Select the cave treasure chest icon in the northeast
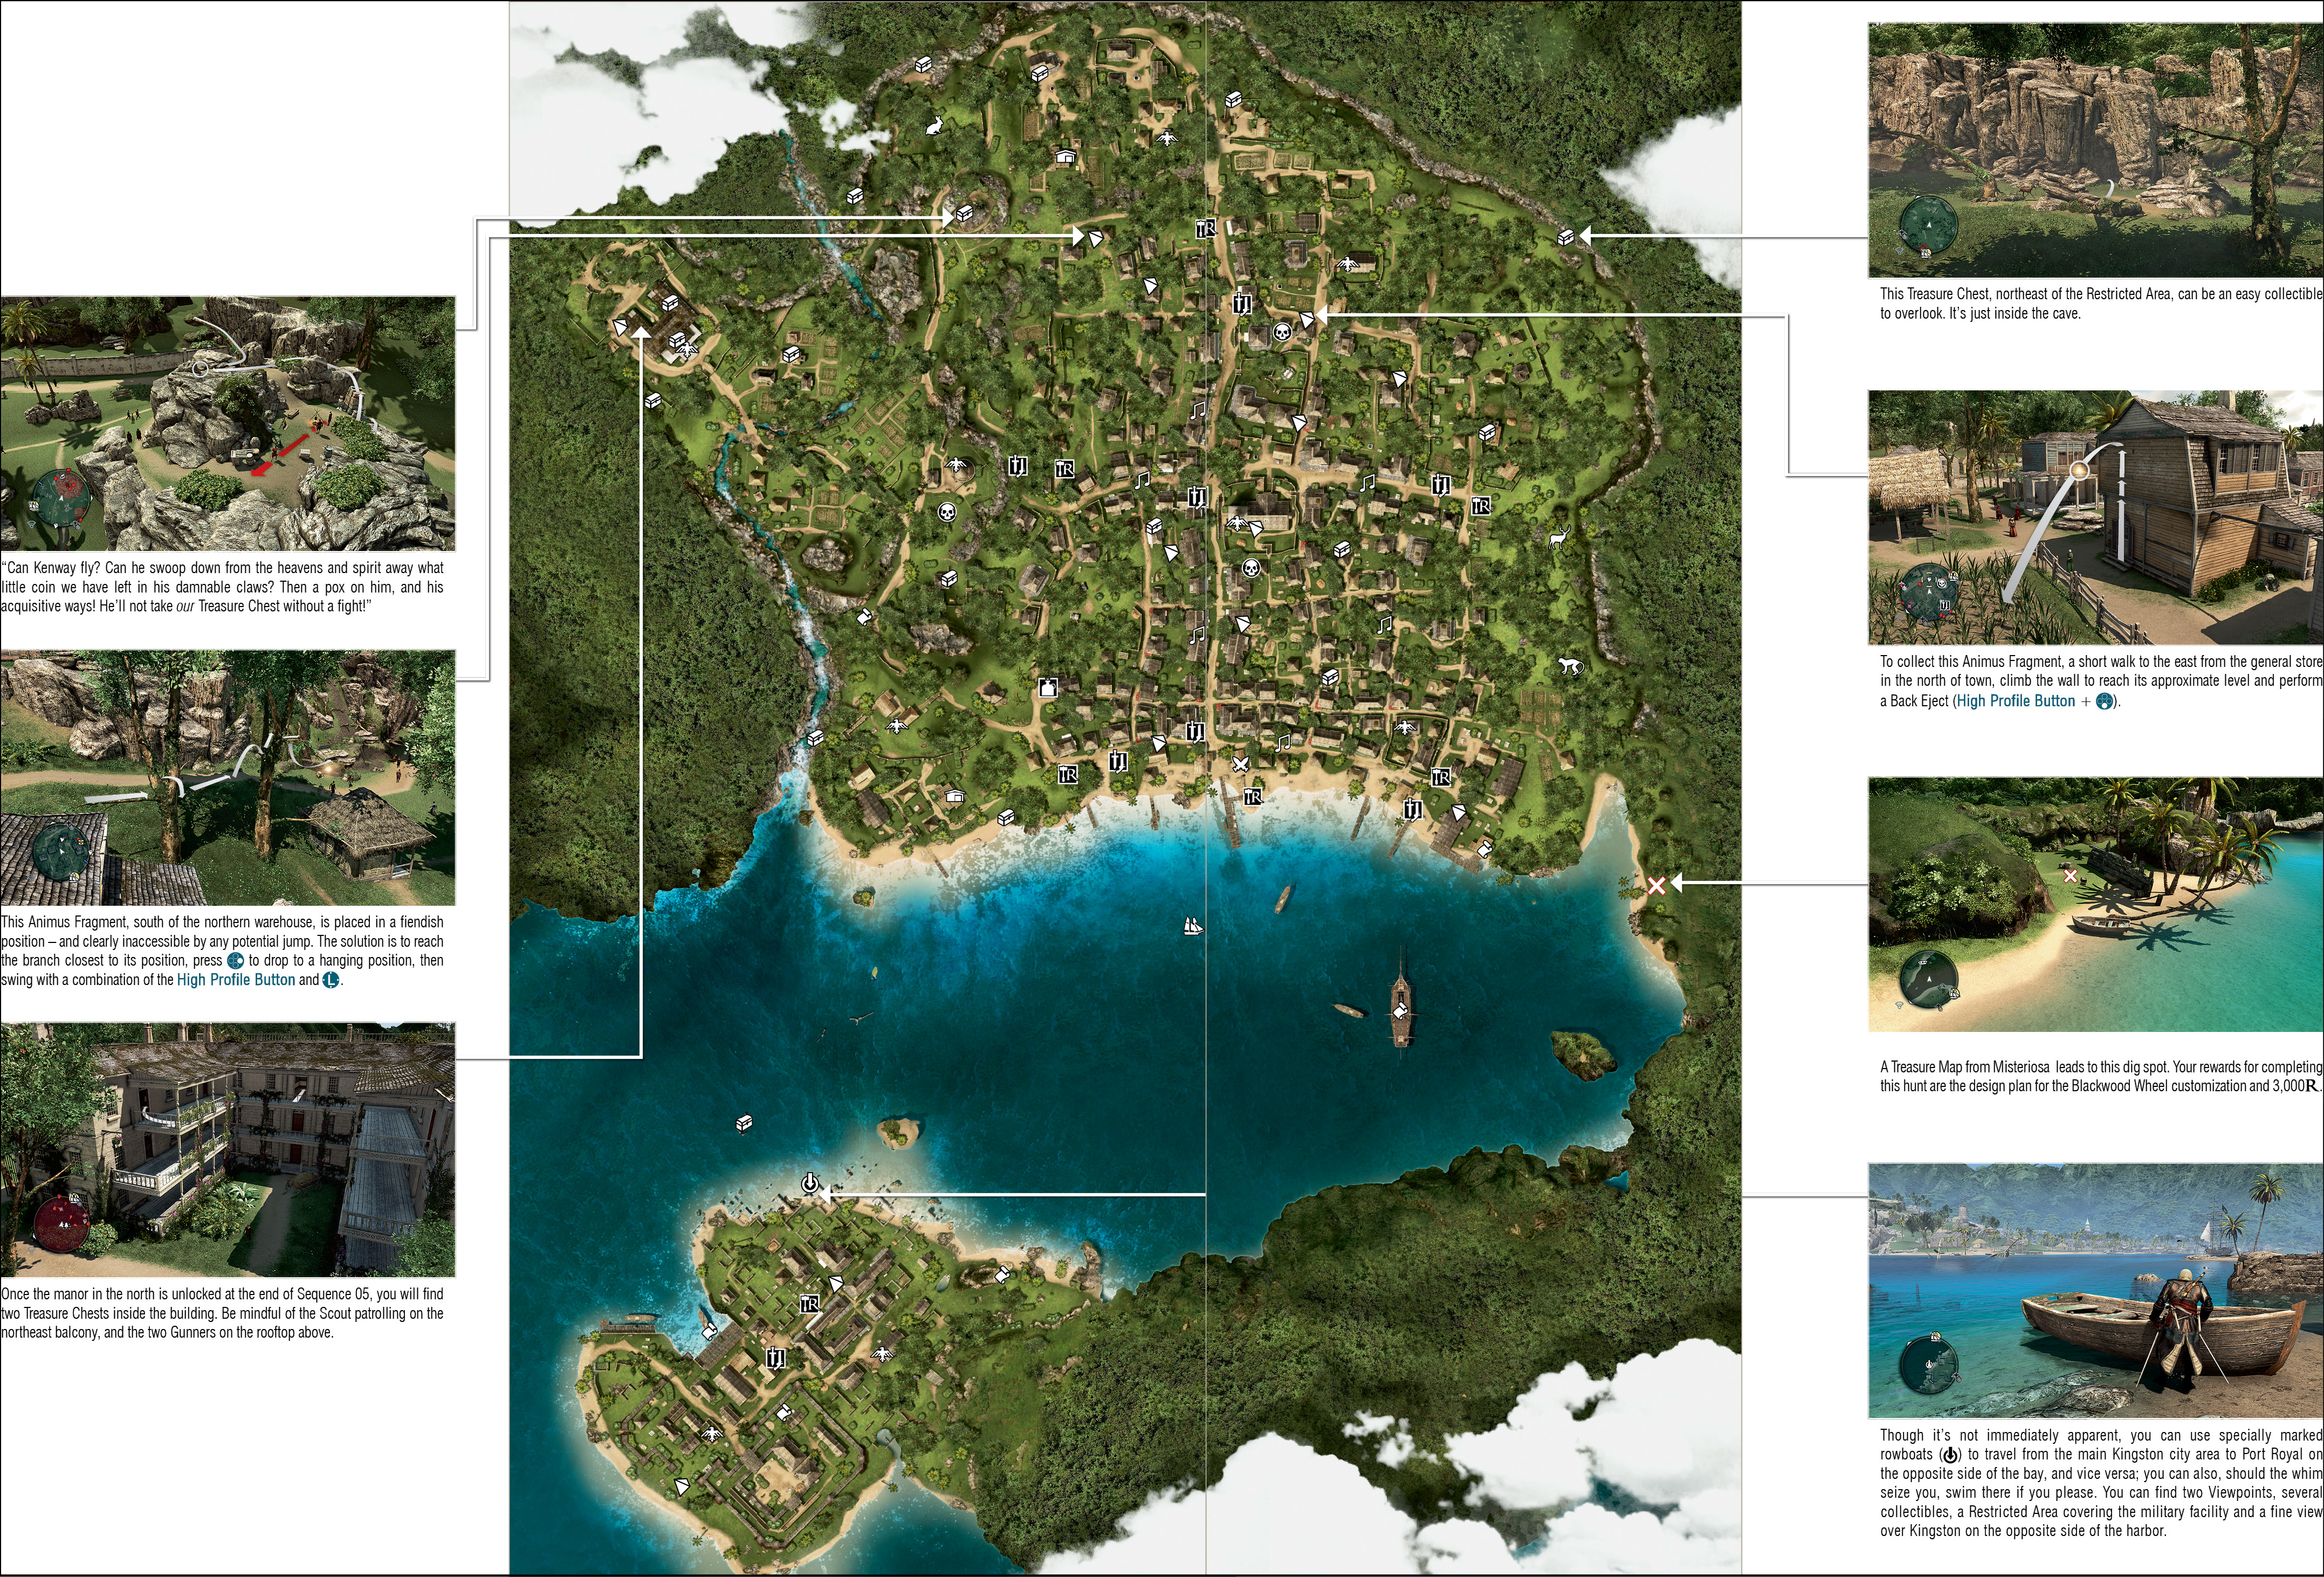Viewport: 2324px width, 1577px height. [x=1566, y=237]
